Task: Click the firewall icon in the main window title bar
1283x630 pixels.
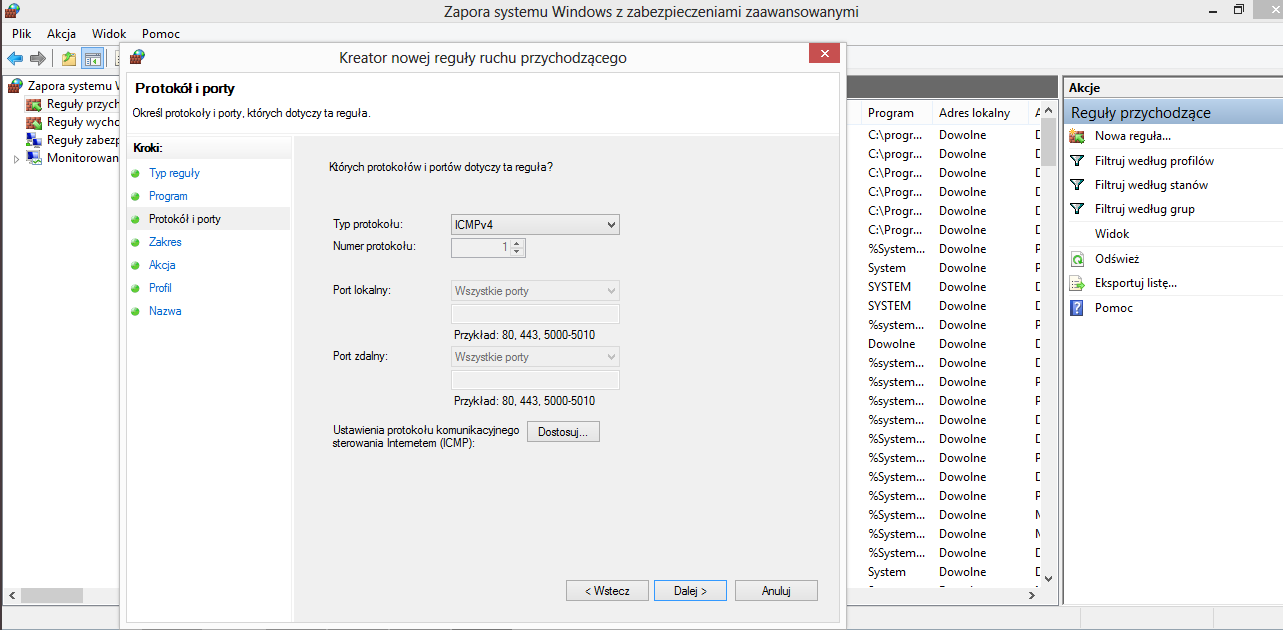Action: (x=13, y=11)
